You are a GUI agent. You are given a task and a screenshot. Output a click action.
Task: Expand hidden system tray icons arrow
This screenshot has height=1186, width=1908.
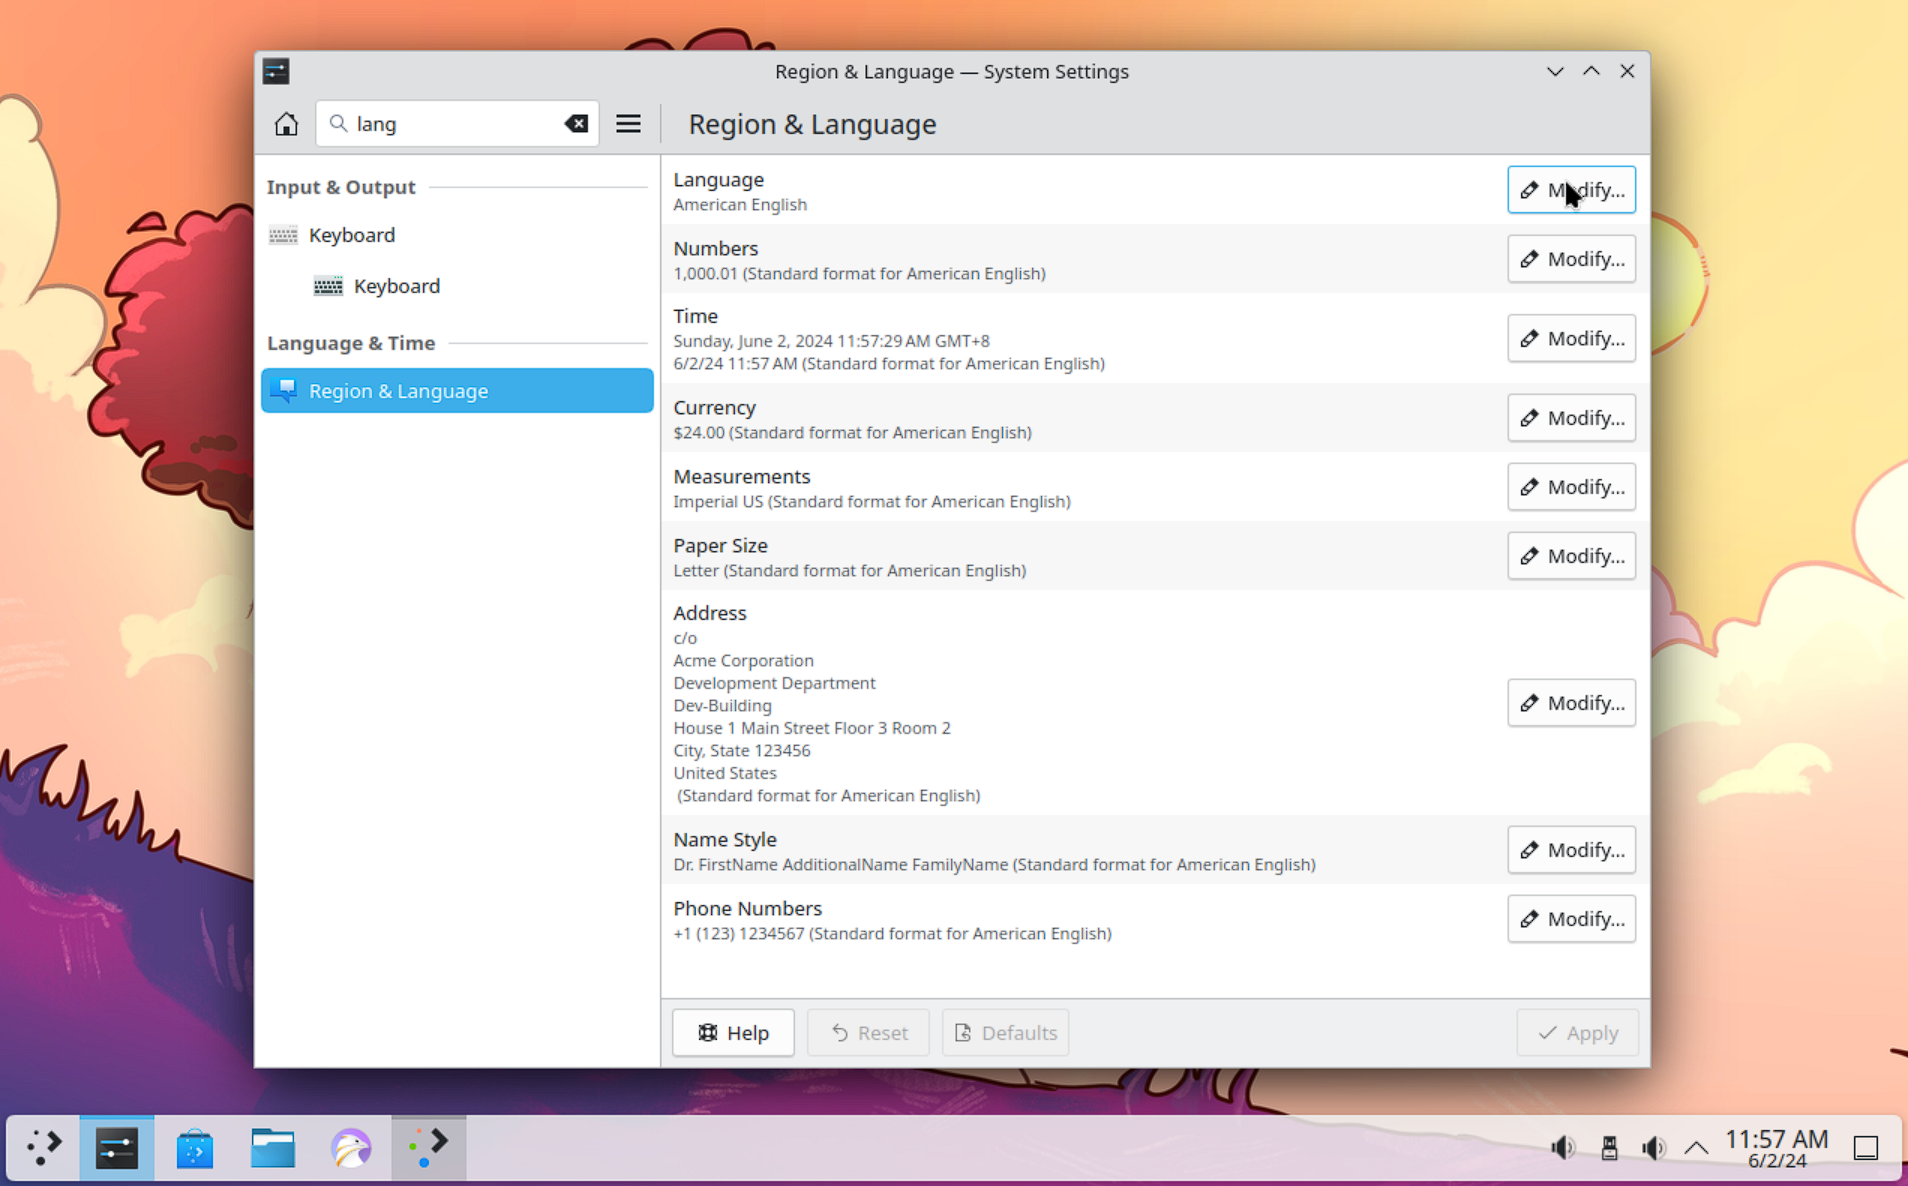[1696, 1148]
